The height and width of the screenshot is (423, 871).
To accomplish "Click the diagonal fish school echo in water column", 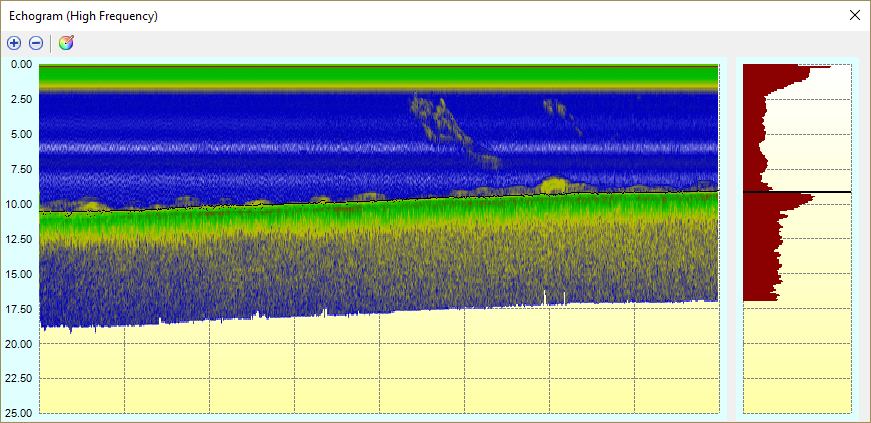I will 450,125.
